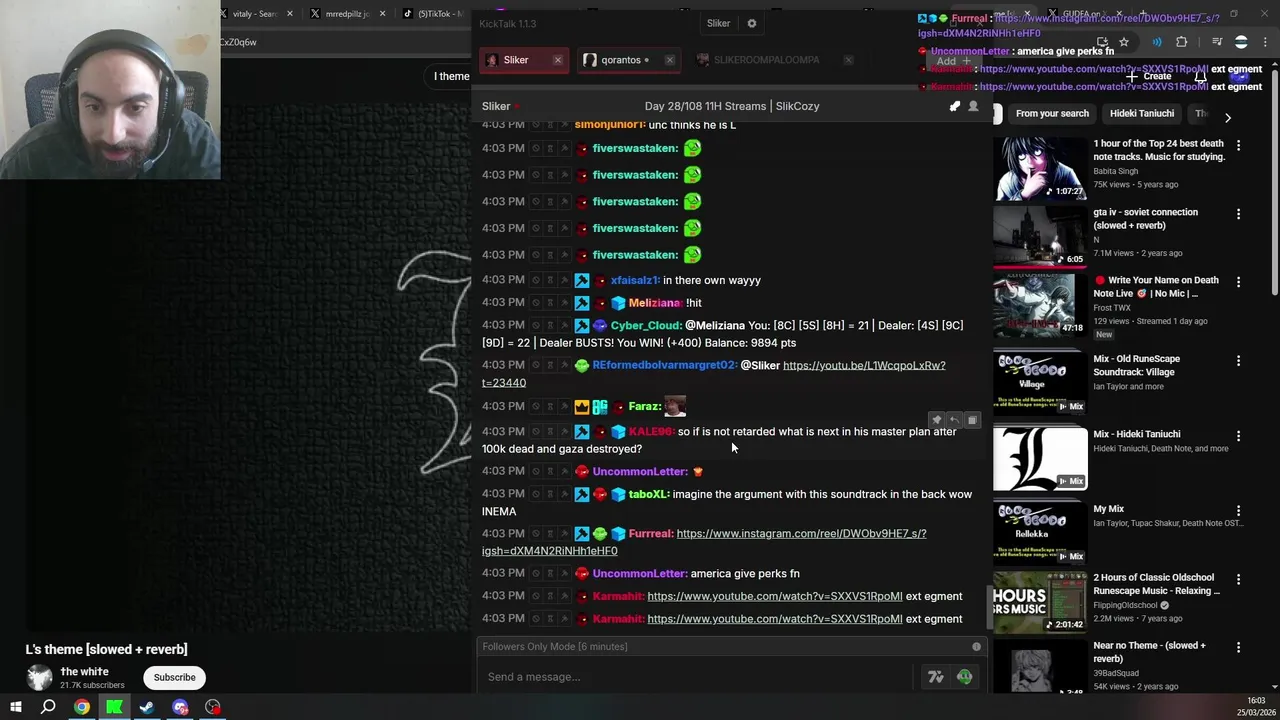Click the pin icon in Sliker chat header
Image resolution: width=1280 pixels, height=720 pixels.
[955, 106]
